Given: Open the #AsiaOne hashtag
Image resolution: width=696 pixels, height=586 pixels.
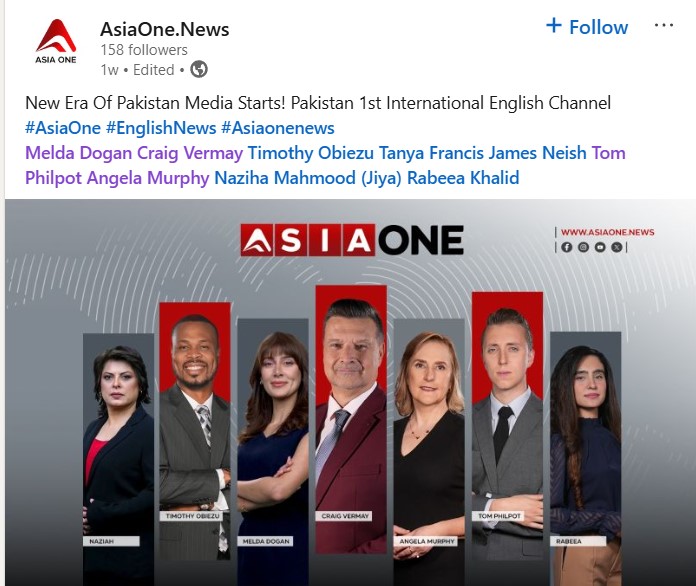Looking at the screenshot, I should (x=63, y=128).
